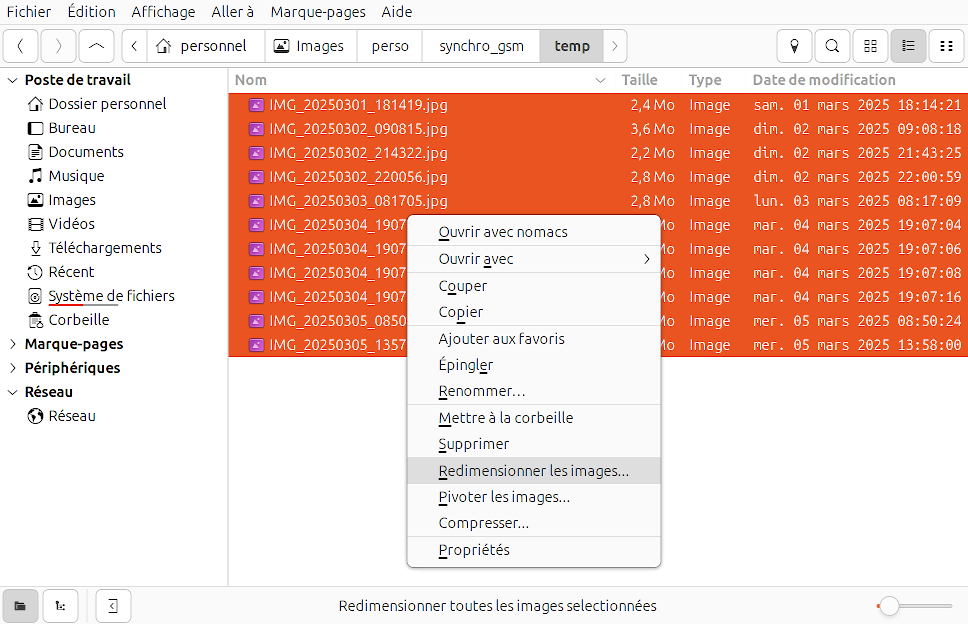Choose Compresser… in context menu
The width and height of the screenshot is (968, 624).
(x=534, y=523)
